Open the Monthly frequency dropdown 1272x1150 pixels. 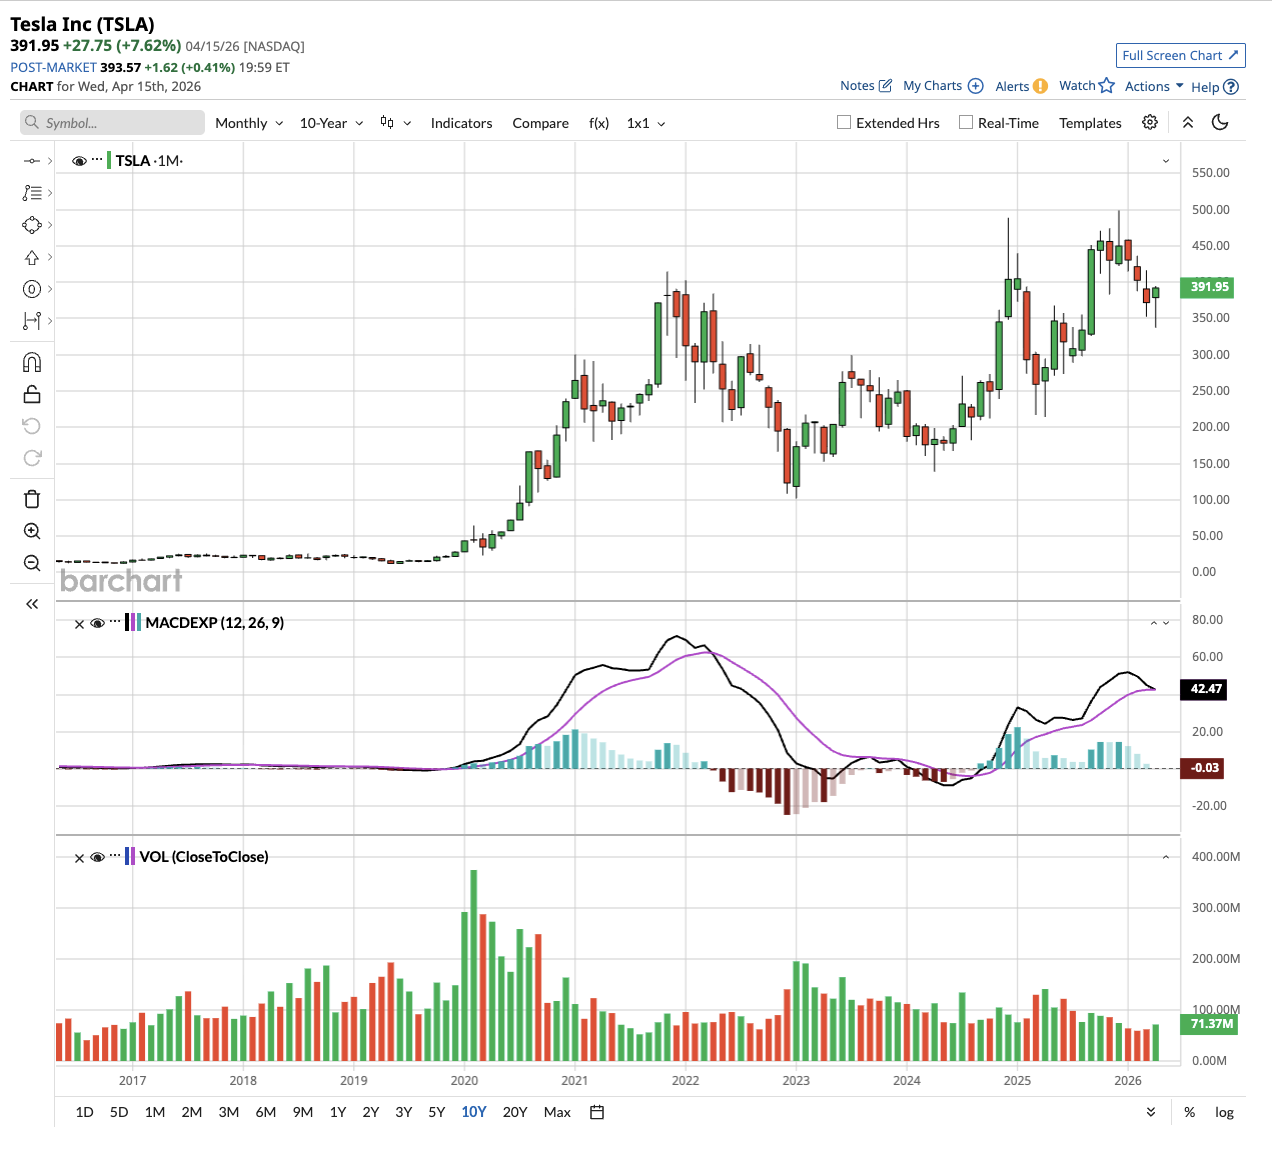tap(249, 123)
